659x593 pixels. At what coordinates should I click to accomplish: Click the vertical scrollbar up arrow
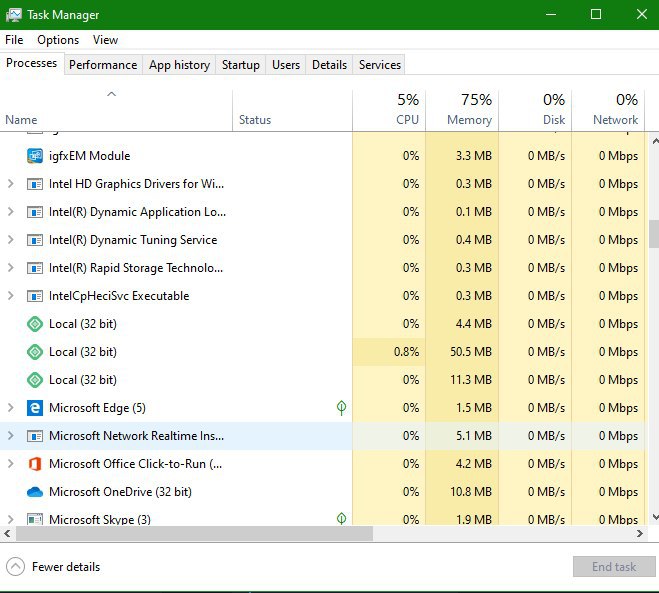click(x=655, y=142)
